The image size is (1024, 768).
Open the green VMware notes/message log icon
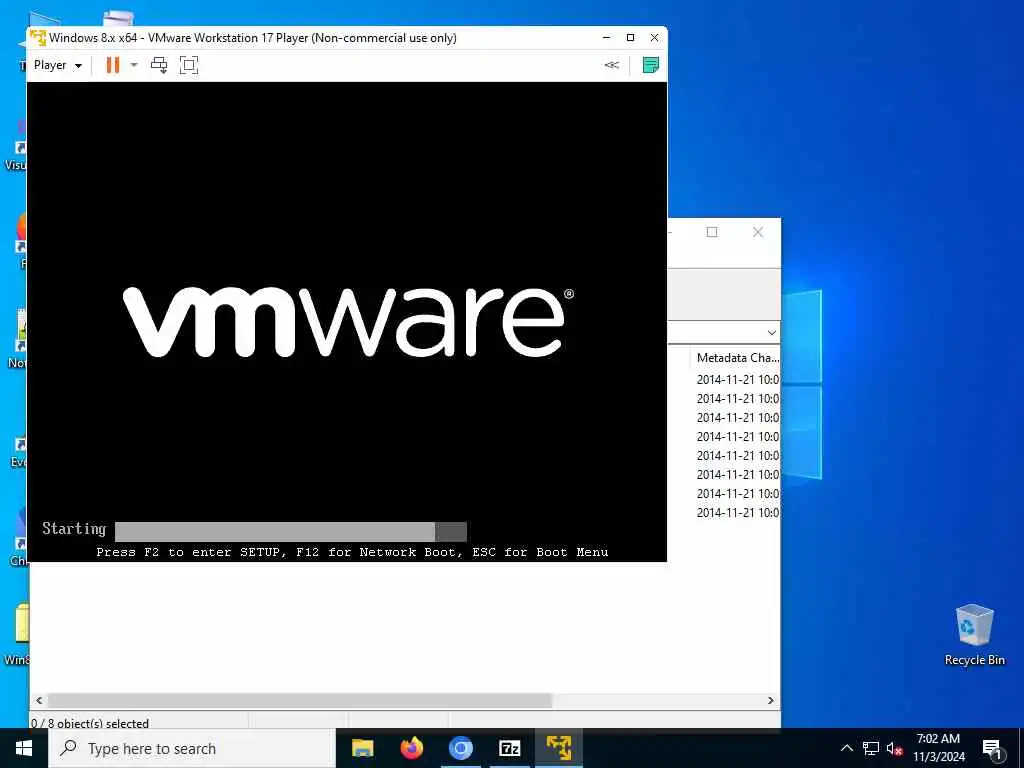coord(650,65)
